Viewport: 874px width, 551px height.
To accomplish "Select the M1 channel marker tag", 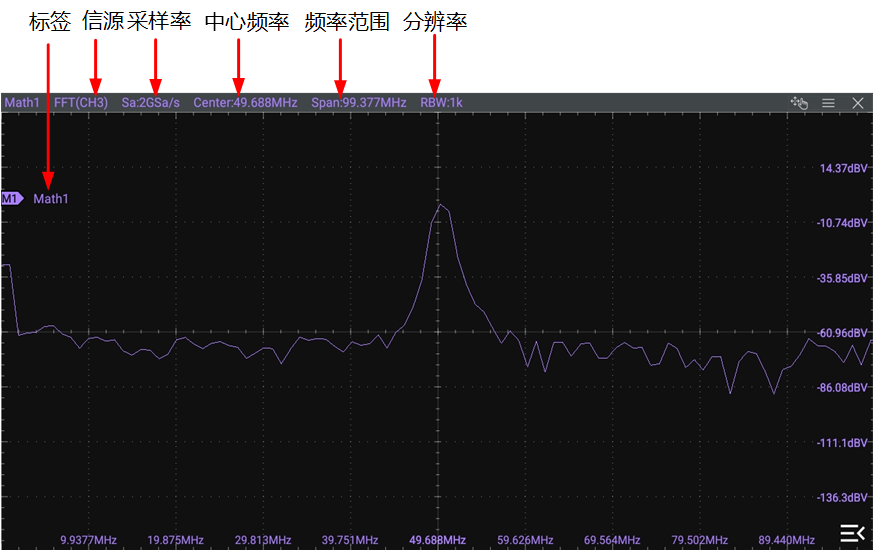I will (12, 198).
